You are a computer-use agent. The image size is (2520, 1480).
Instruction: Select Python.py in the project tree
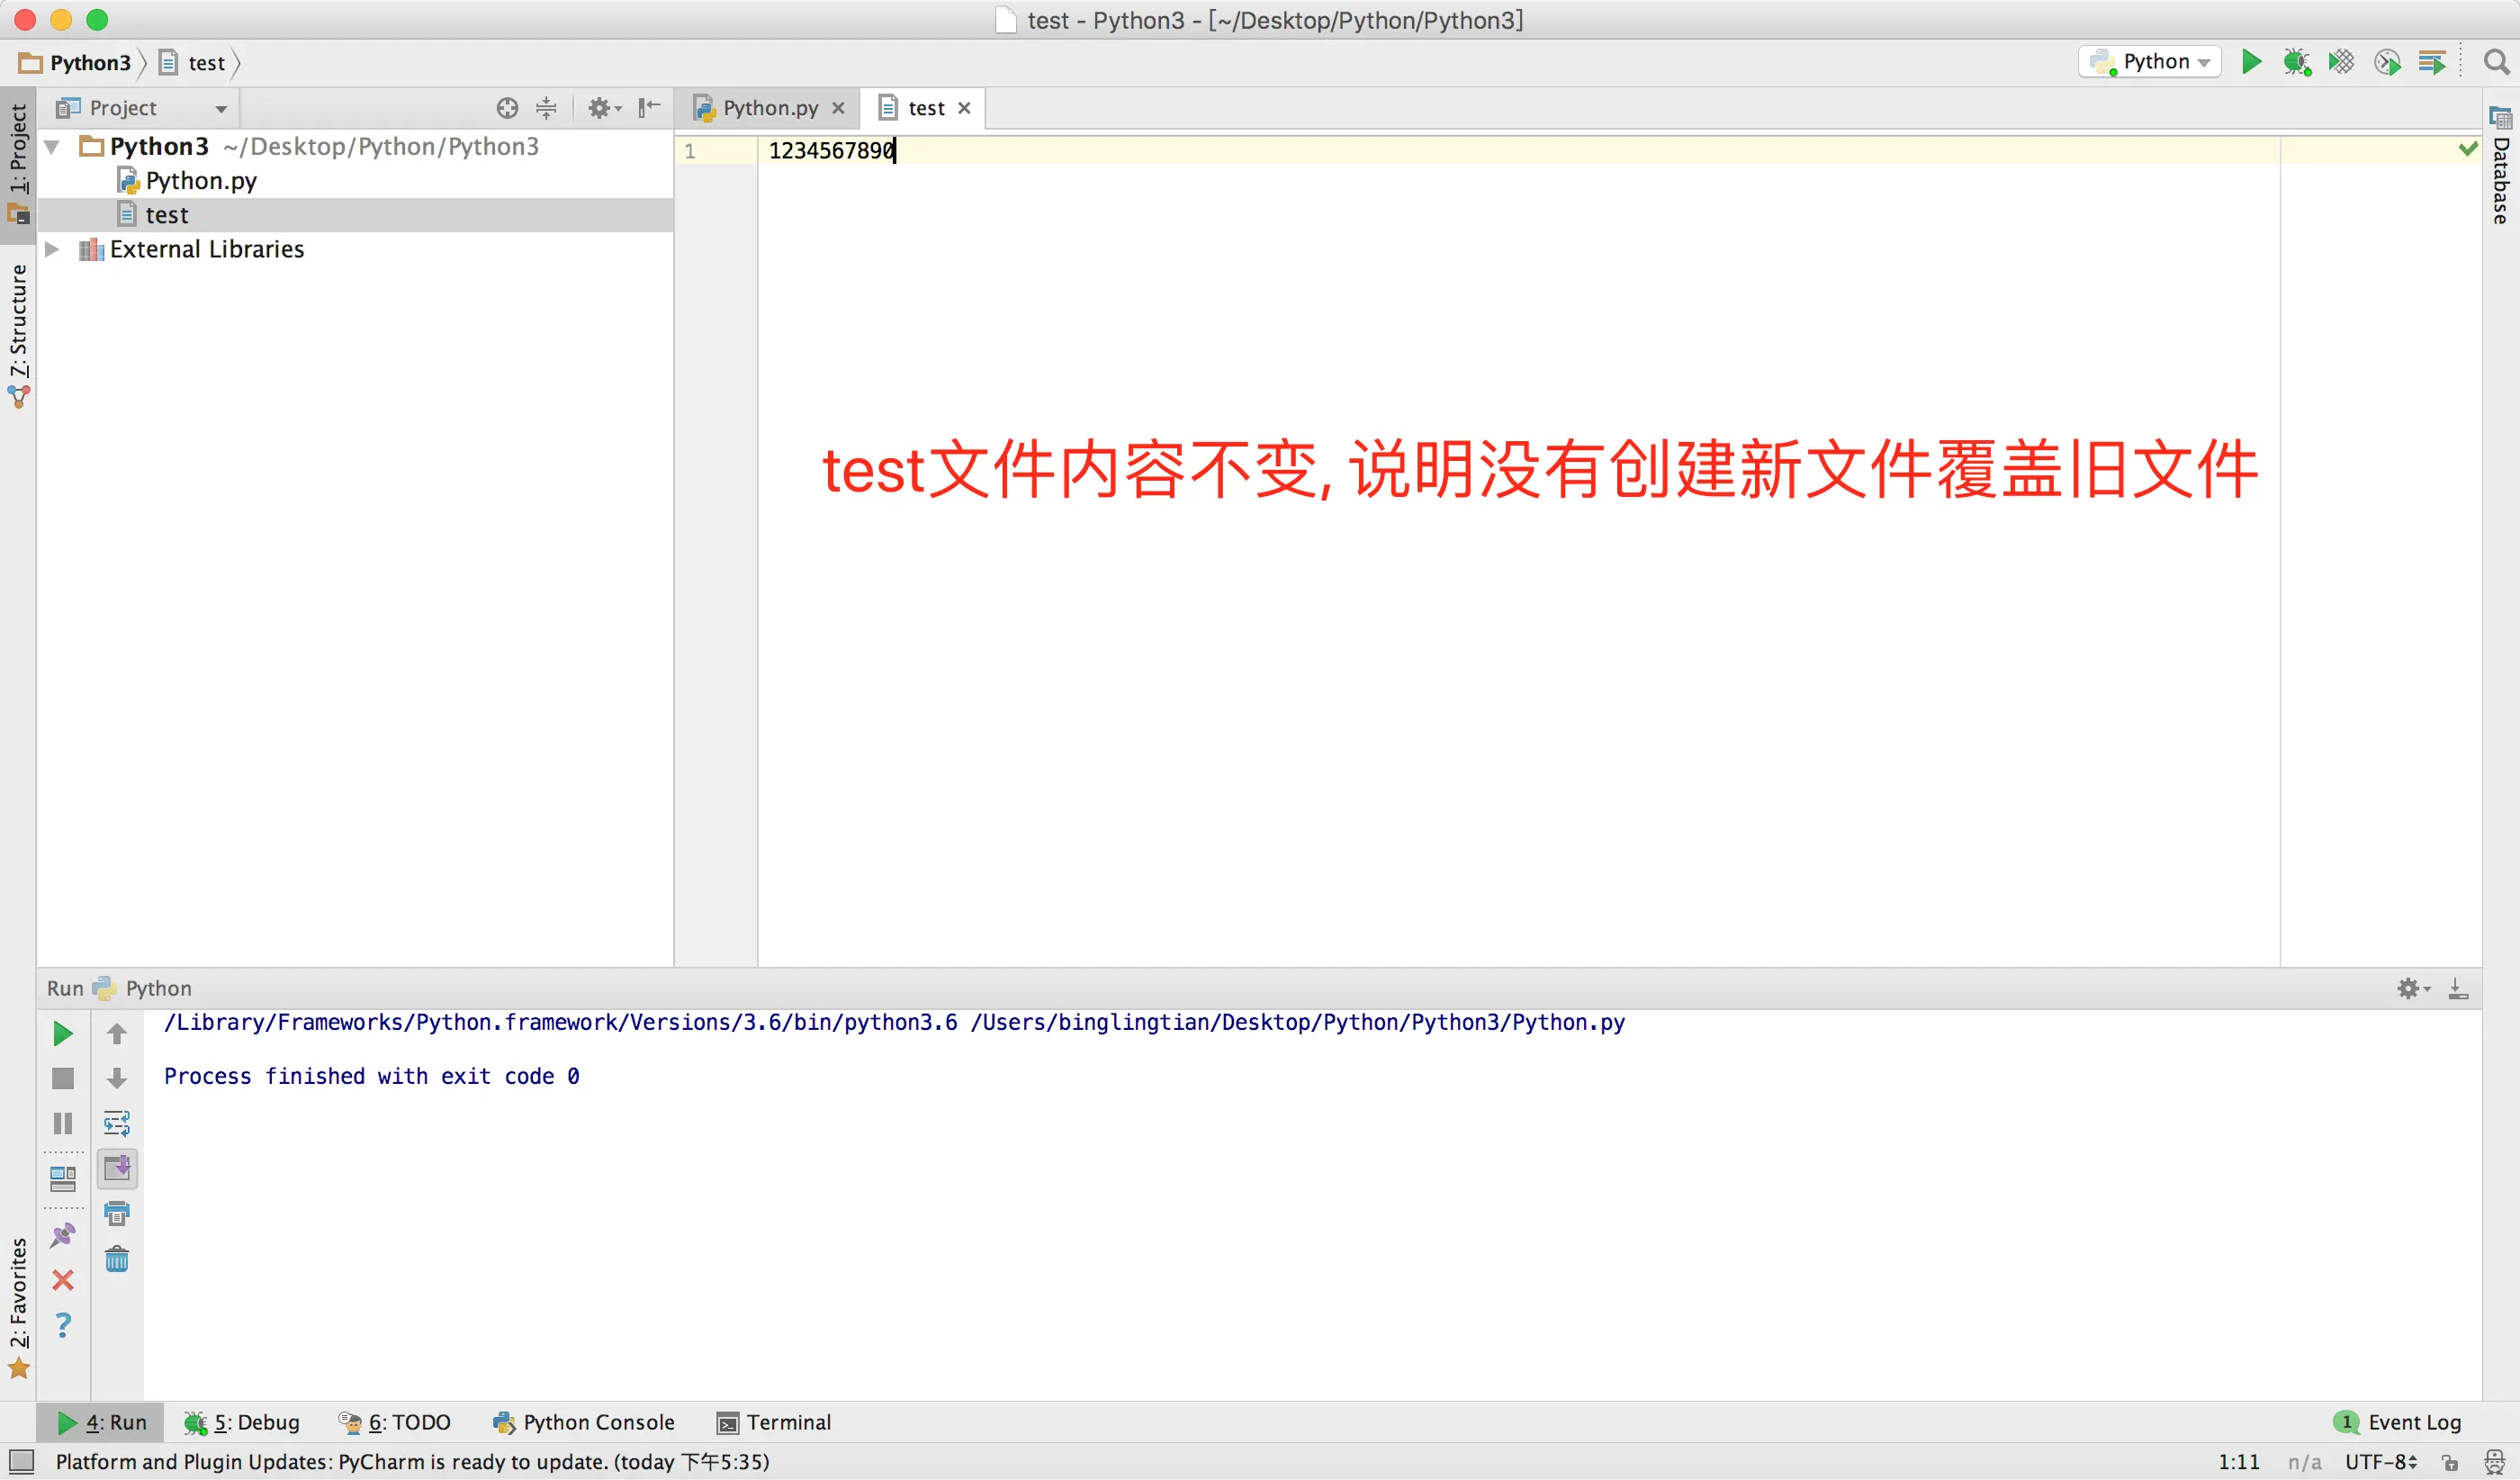point(200,181)
